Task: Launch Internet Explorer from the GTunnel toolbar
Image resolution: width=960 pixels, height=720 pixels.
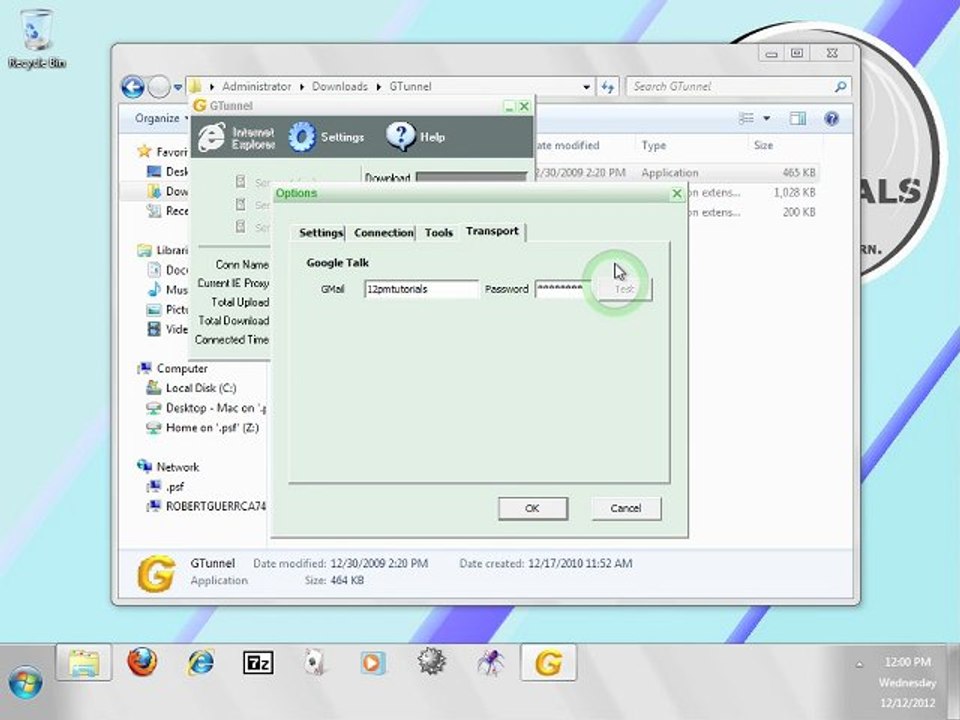Action: (x=211, y=137)
